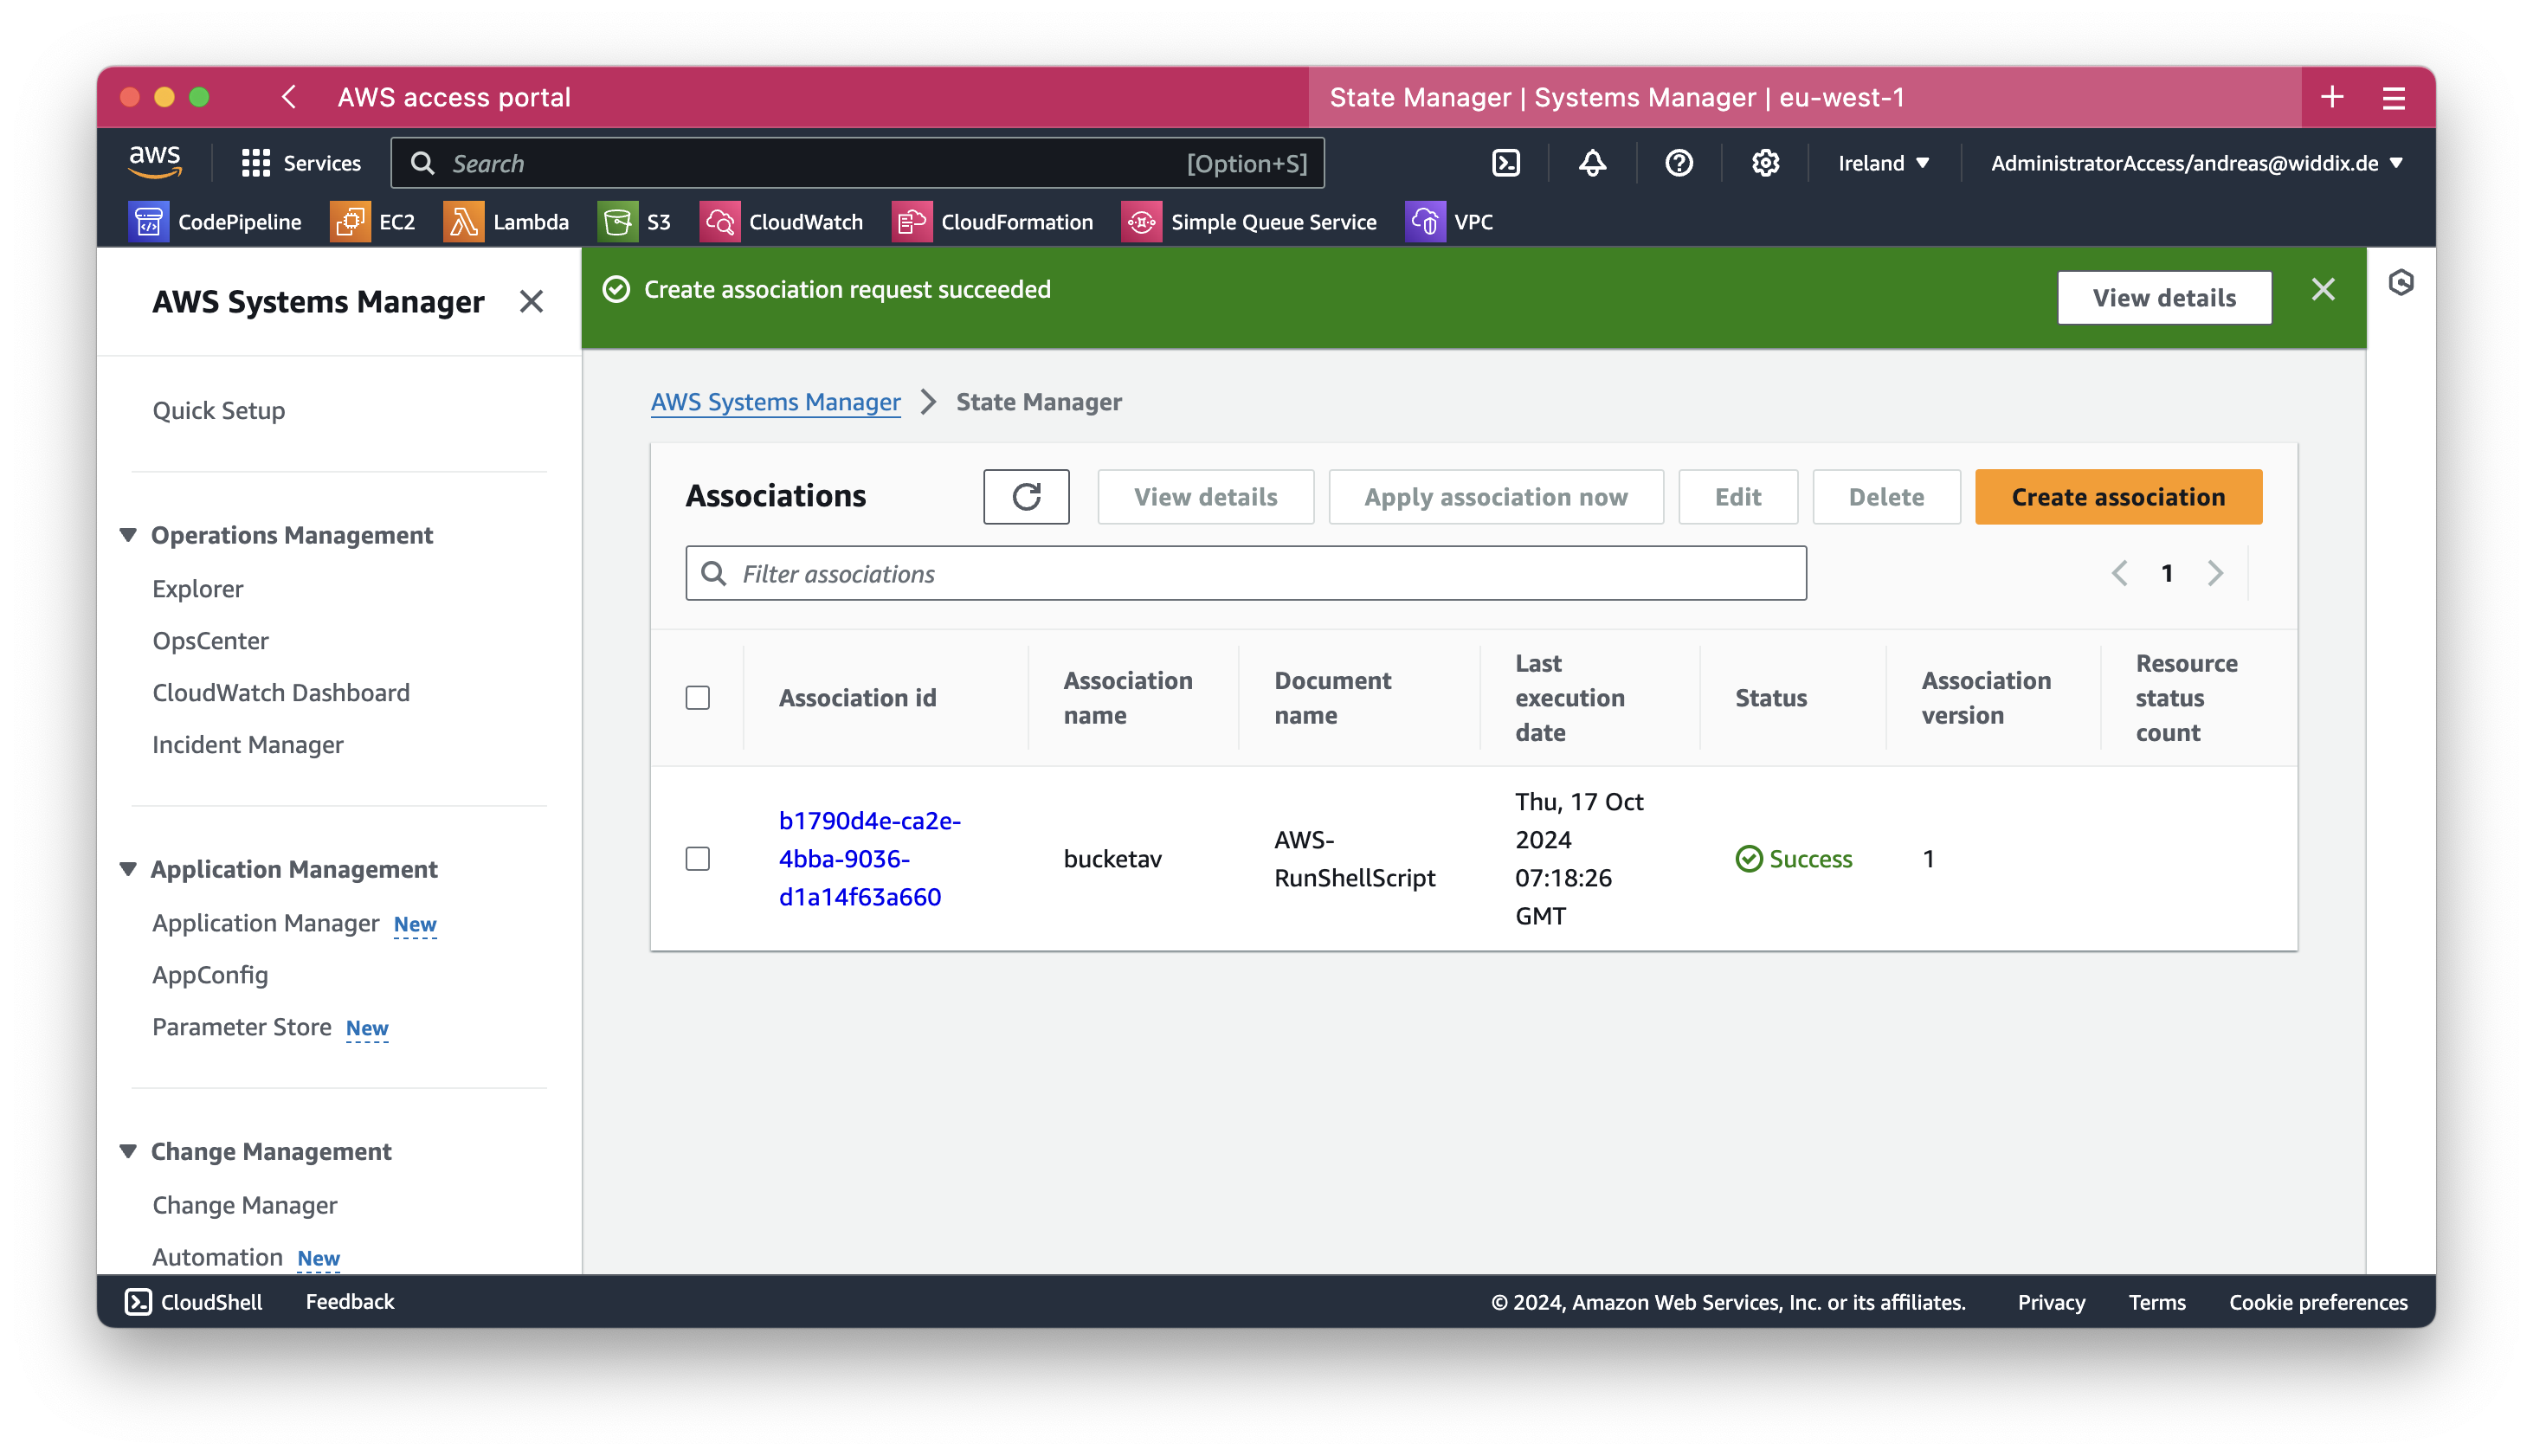Viewport: 2533px width, 1456px height.
Task: Open the CloudFormation shortcut
Action: tap(992, 222)
